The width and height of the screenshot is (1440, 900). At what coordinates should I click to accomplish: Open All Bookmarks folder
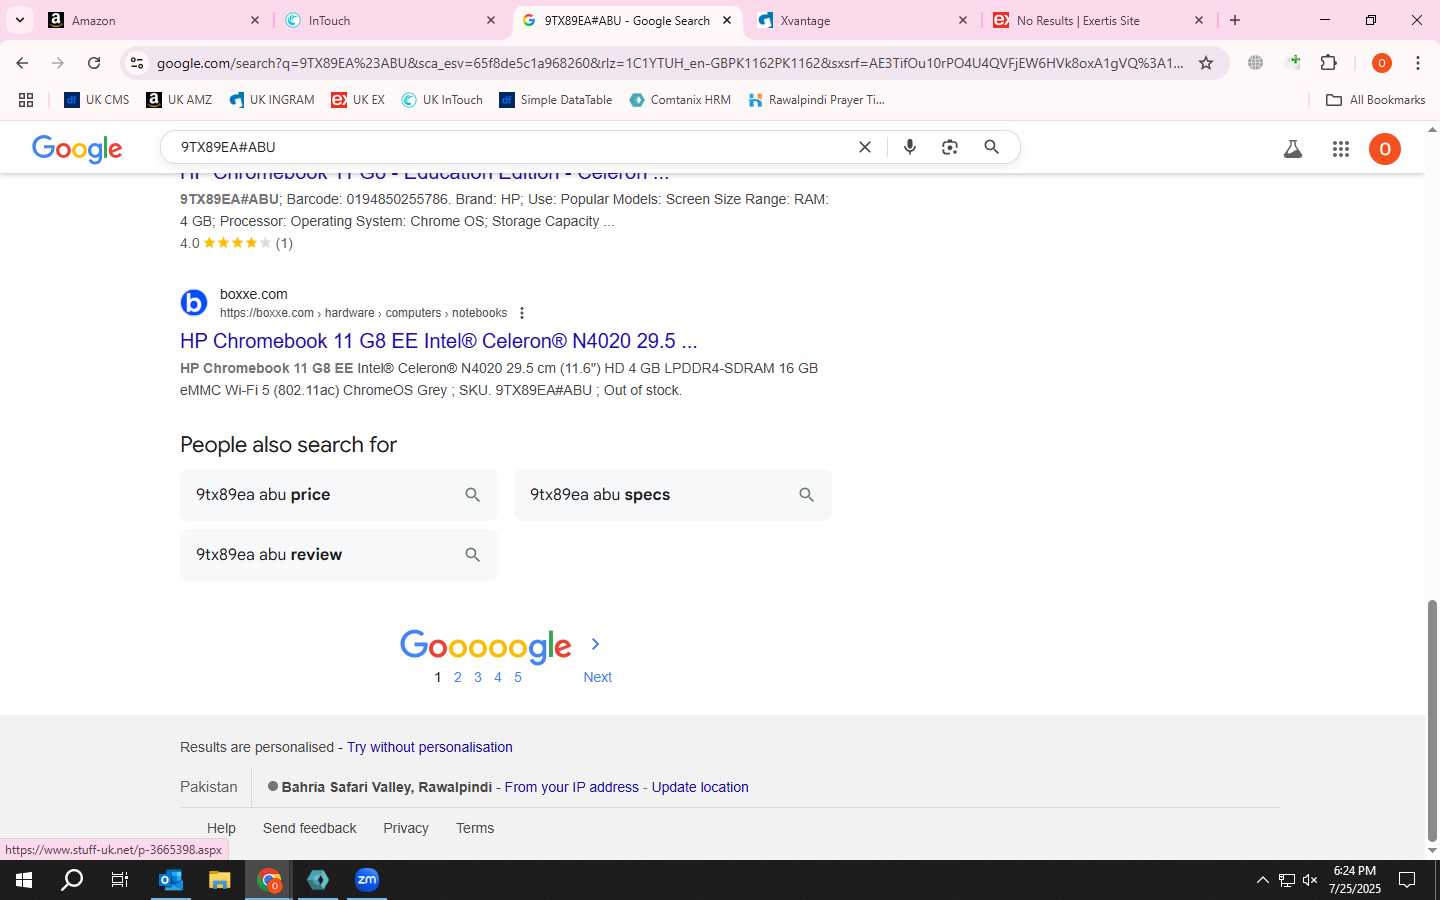[x=1375, y=100]
